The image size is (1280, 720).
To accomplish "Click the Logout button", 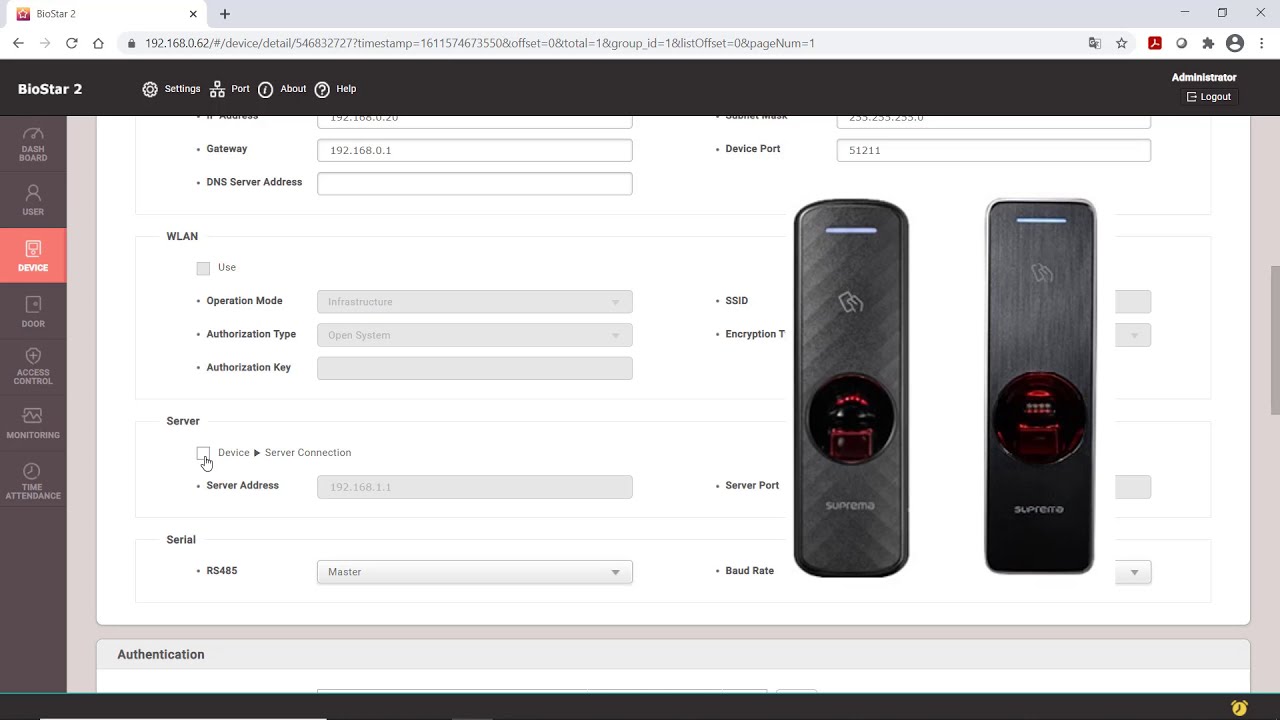I will click(1209, 97).
